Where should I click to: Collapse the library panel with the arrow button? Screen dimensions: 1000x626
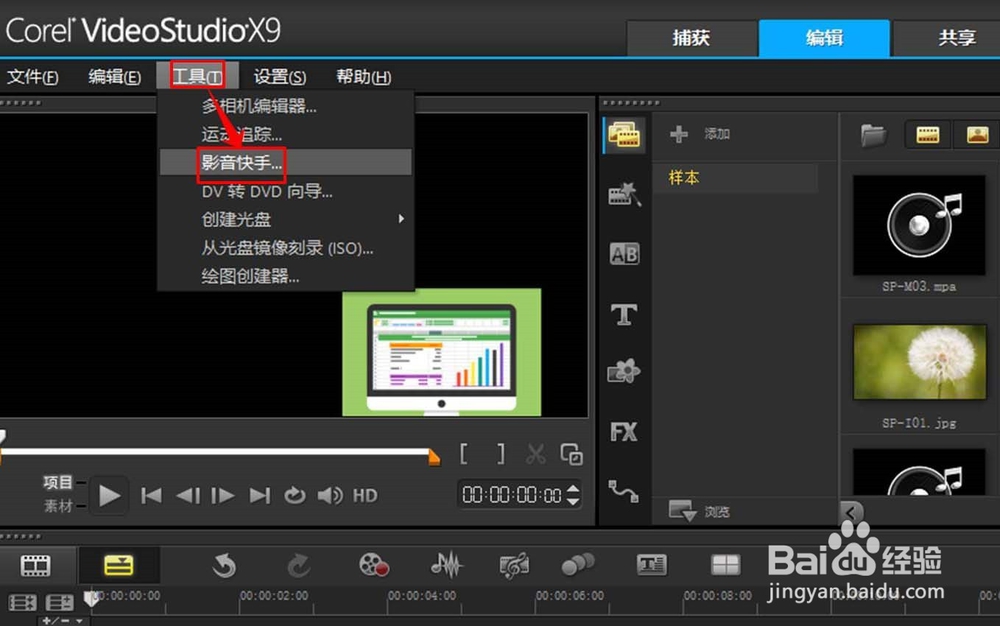click(x=851, y=511)
